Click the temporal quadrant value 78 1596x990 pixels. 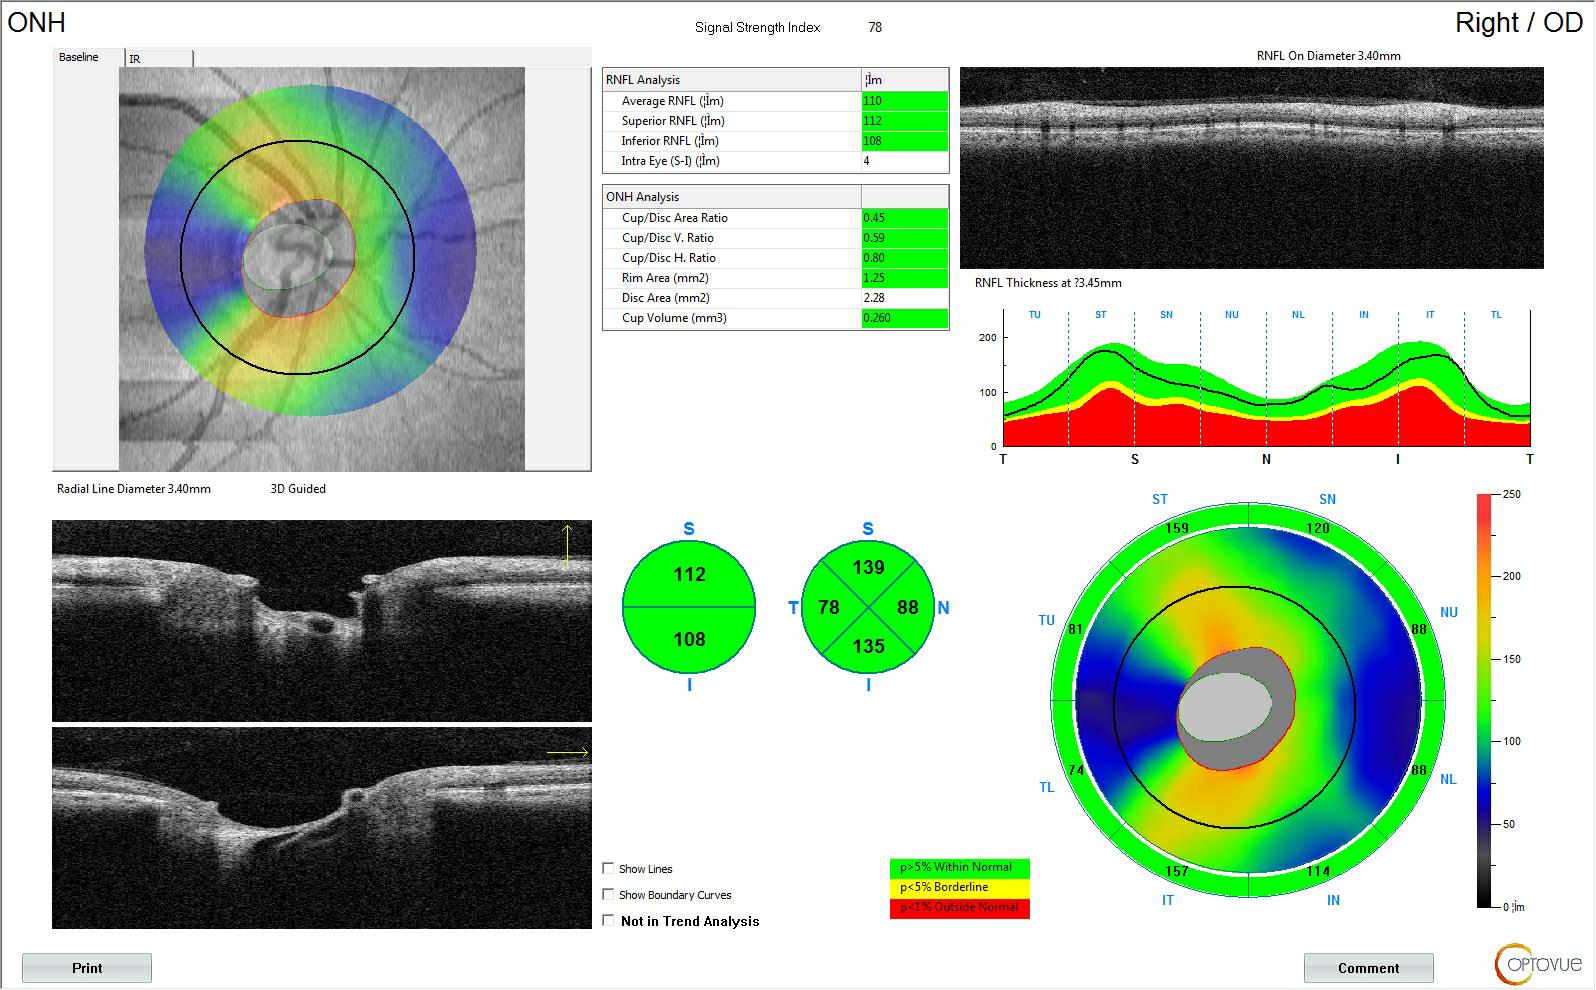(828, 607)
